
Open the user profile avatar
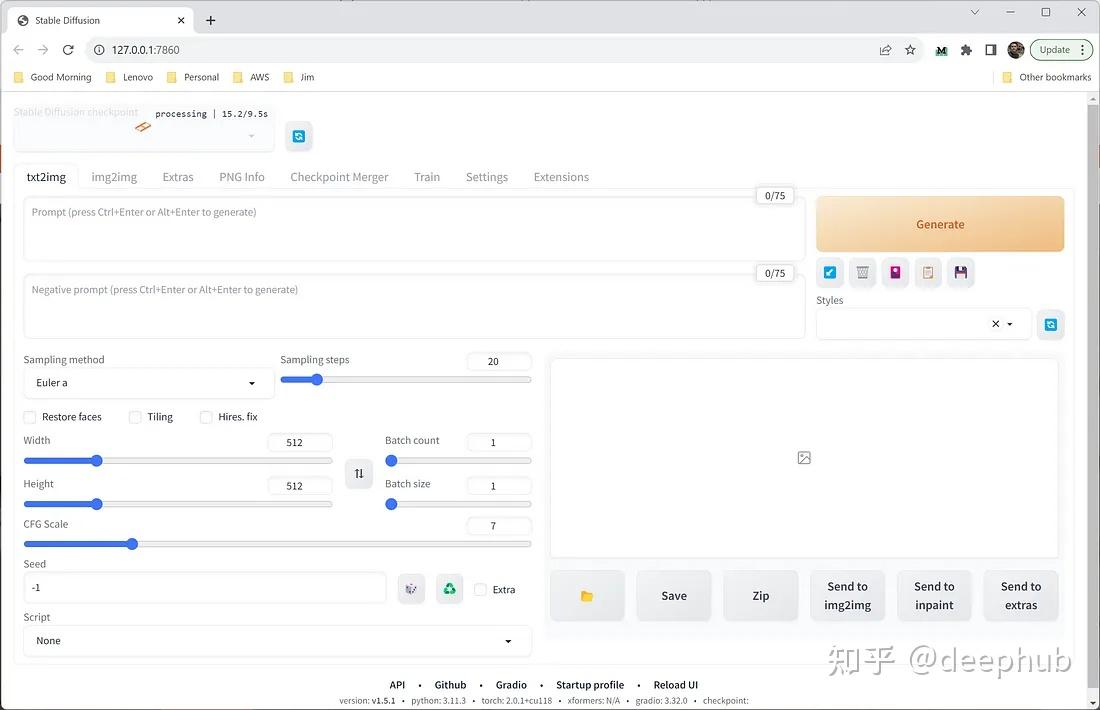(1015, 50)
